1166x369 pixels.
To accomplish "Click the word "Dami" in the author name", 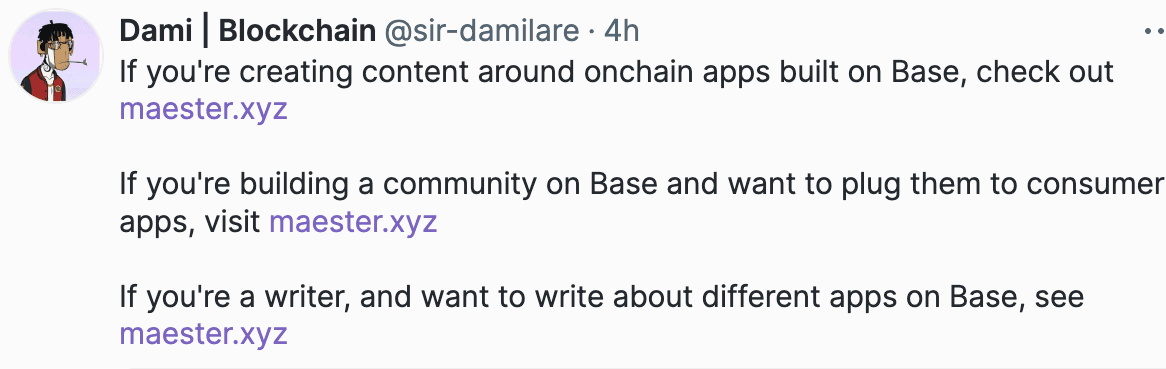I will click(152, 31).
